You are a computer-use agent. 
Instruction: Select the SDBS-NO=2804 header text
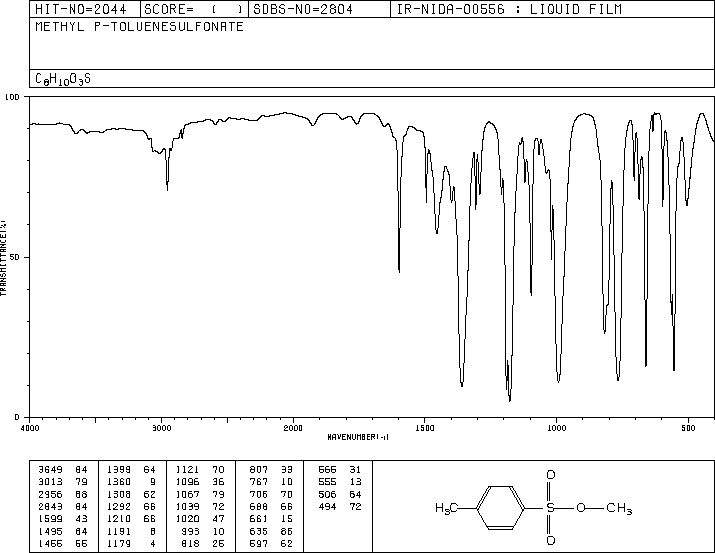(303, 9)
